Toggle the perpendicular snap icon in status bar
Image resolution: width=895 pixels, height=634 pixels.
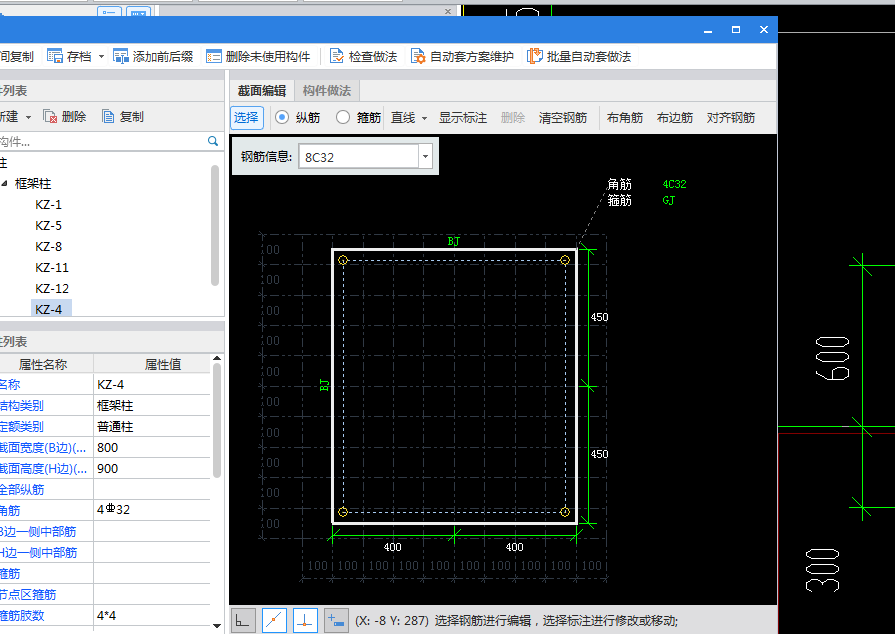point(305,620)
